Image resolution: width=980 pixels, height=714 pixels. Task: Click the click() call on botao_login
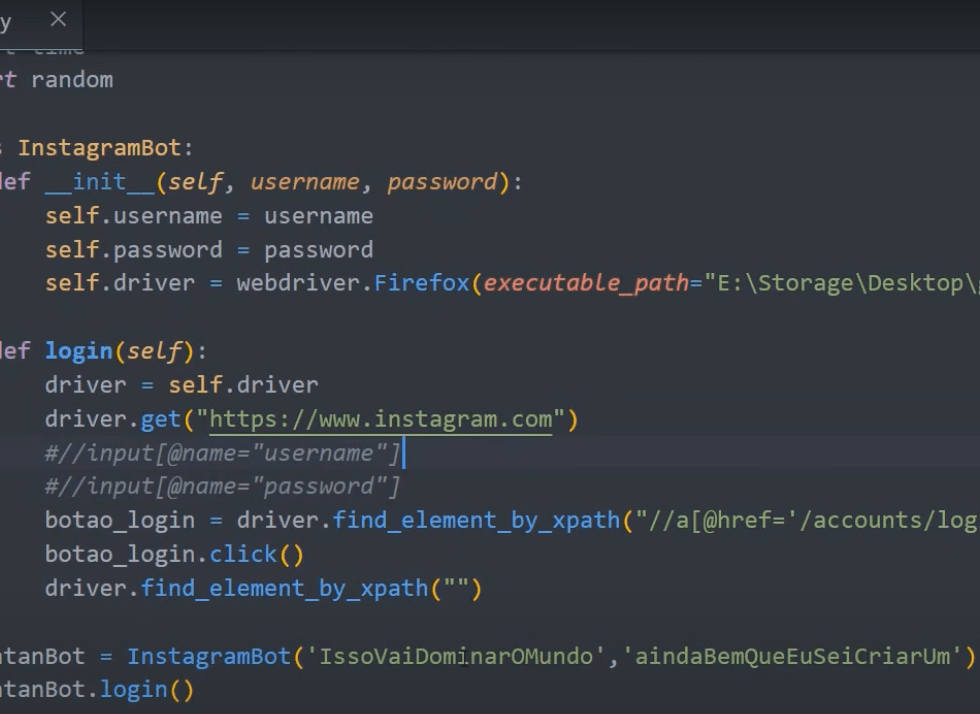tap(243, 554)
